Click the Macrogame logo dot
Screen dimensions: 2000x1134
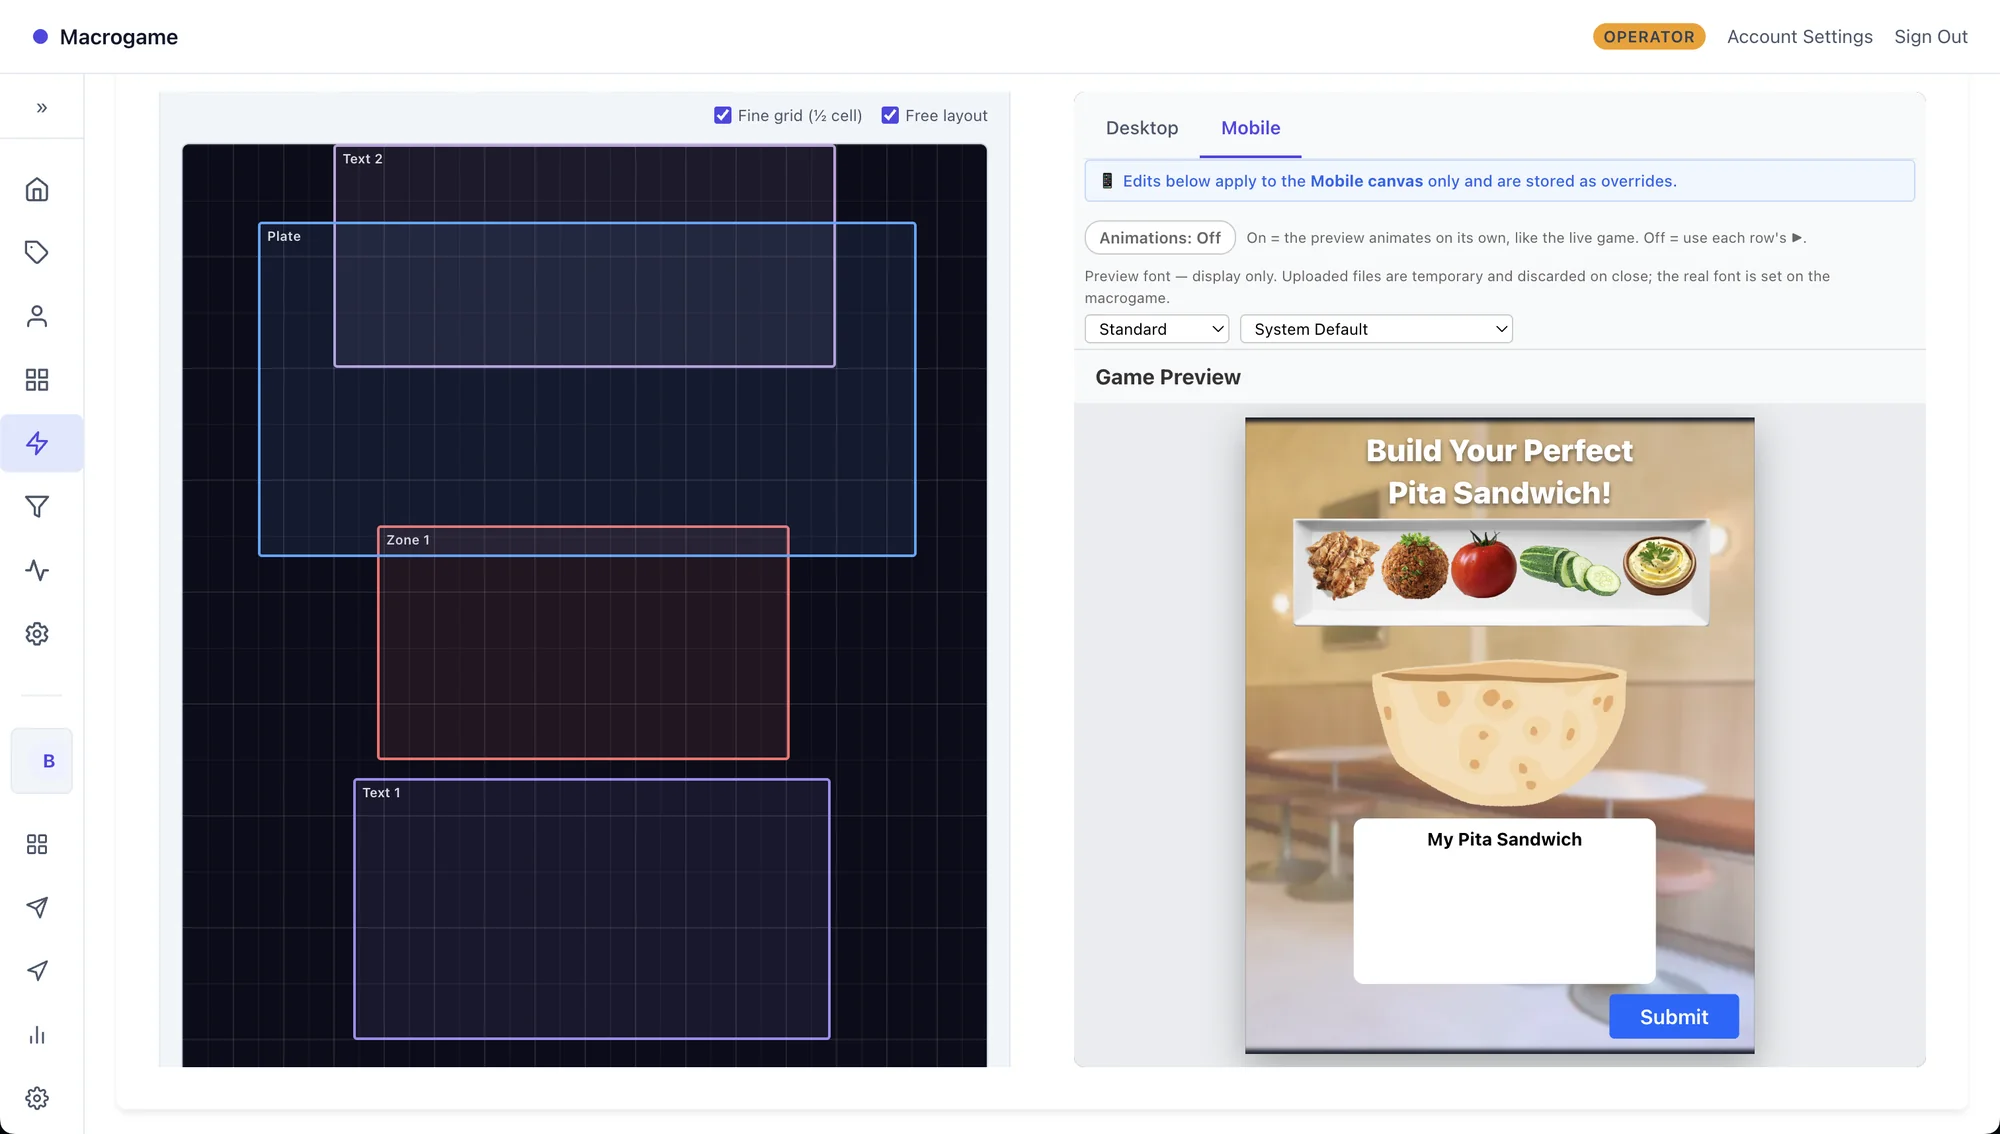click(40, 37)
